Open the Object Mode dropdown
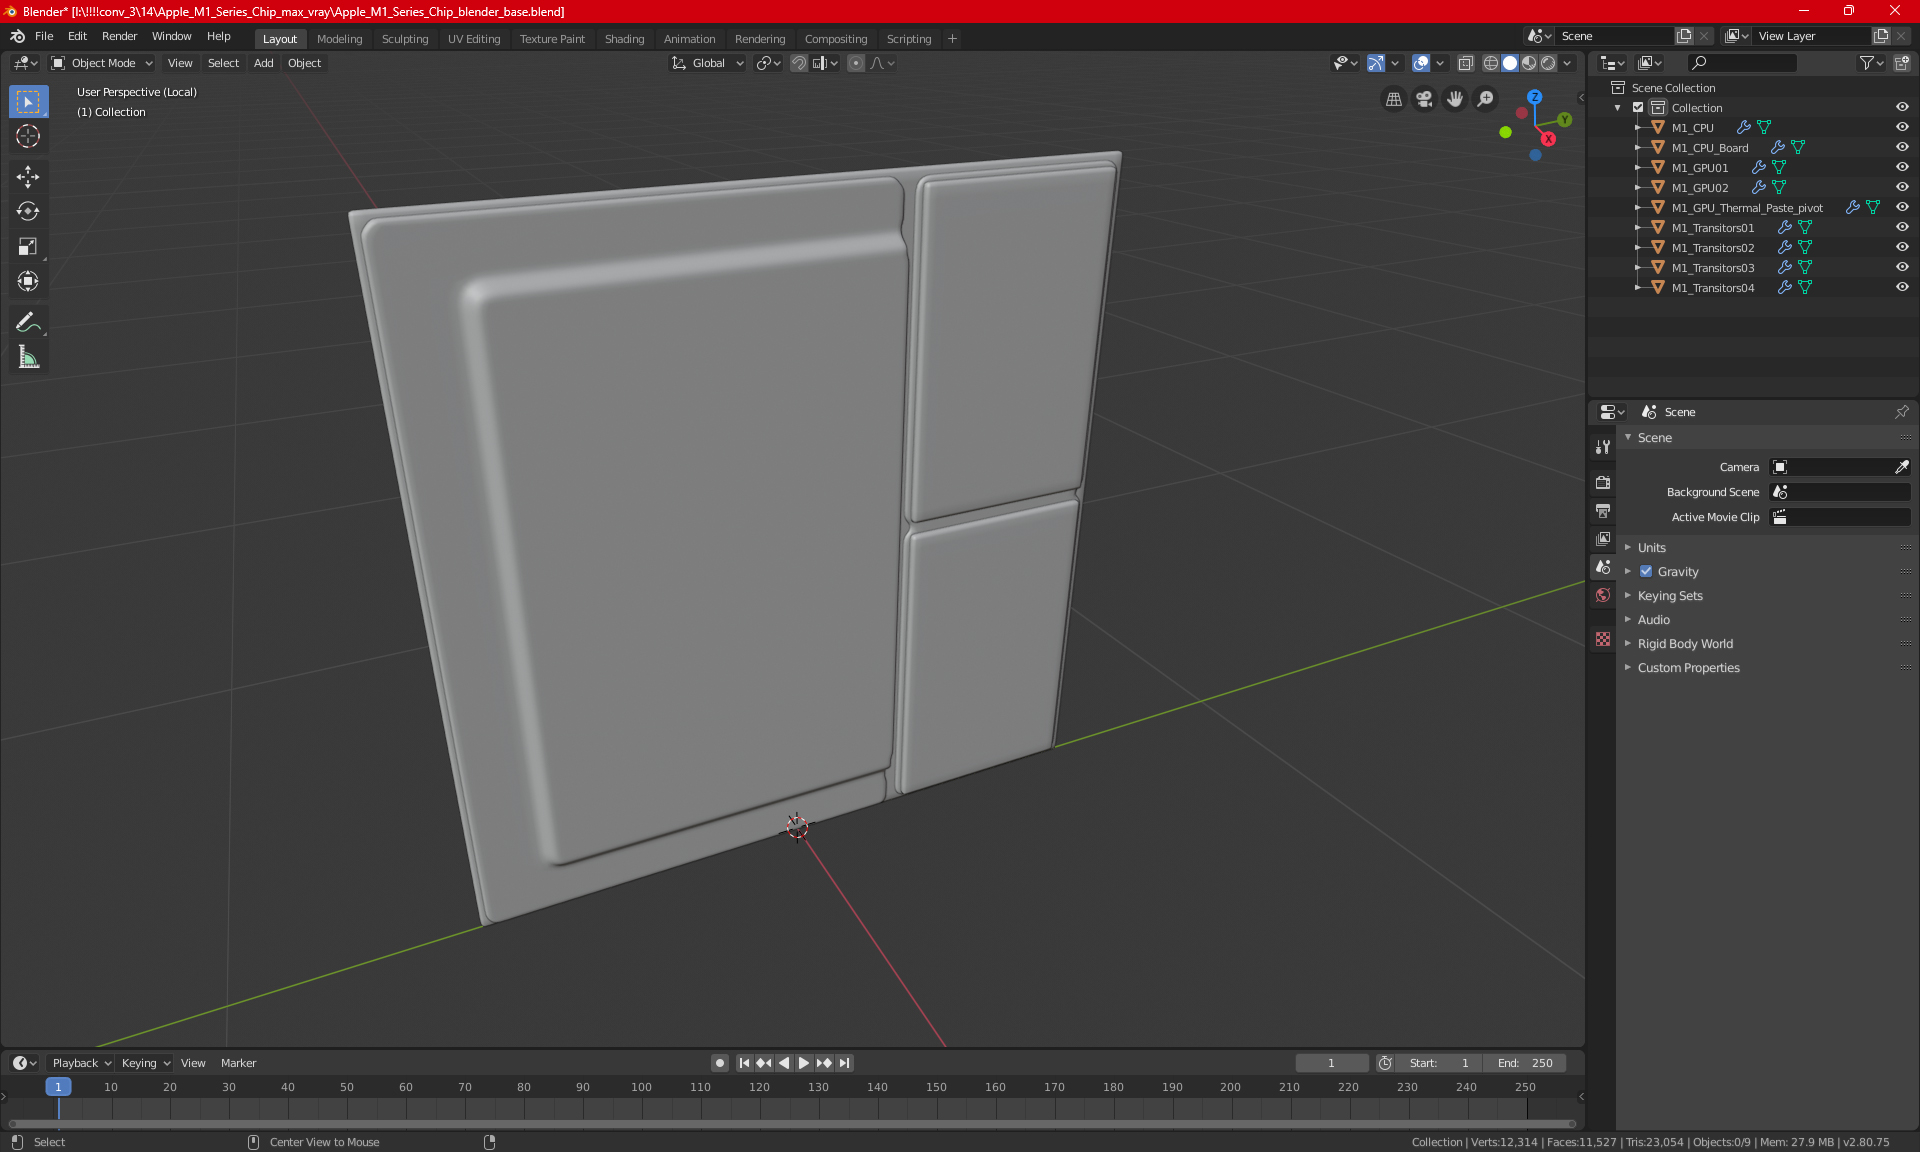The width and height of the screenshot is (1920, 1152). pyautogui.click(x=102, y=63)
